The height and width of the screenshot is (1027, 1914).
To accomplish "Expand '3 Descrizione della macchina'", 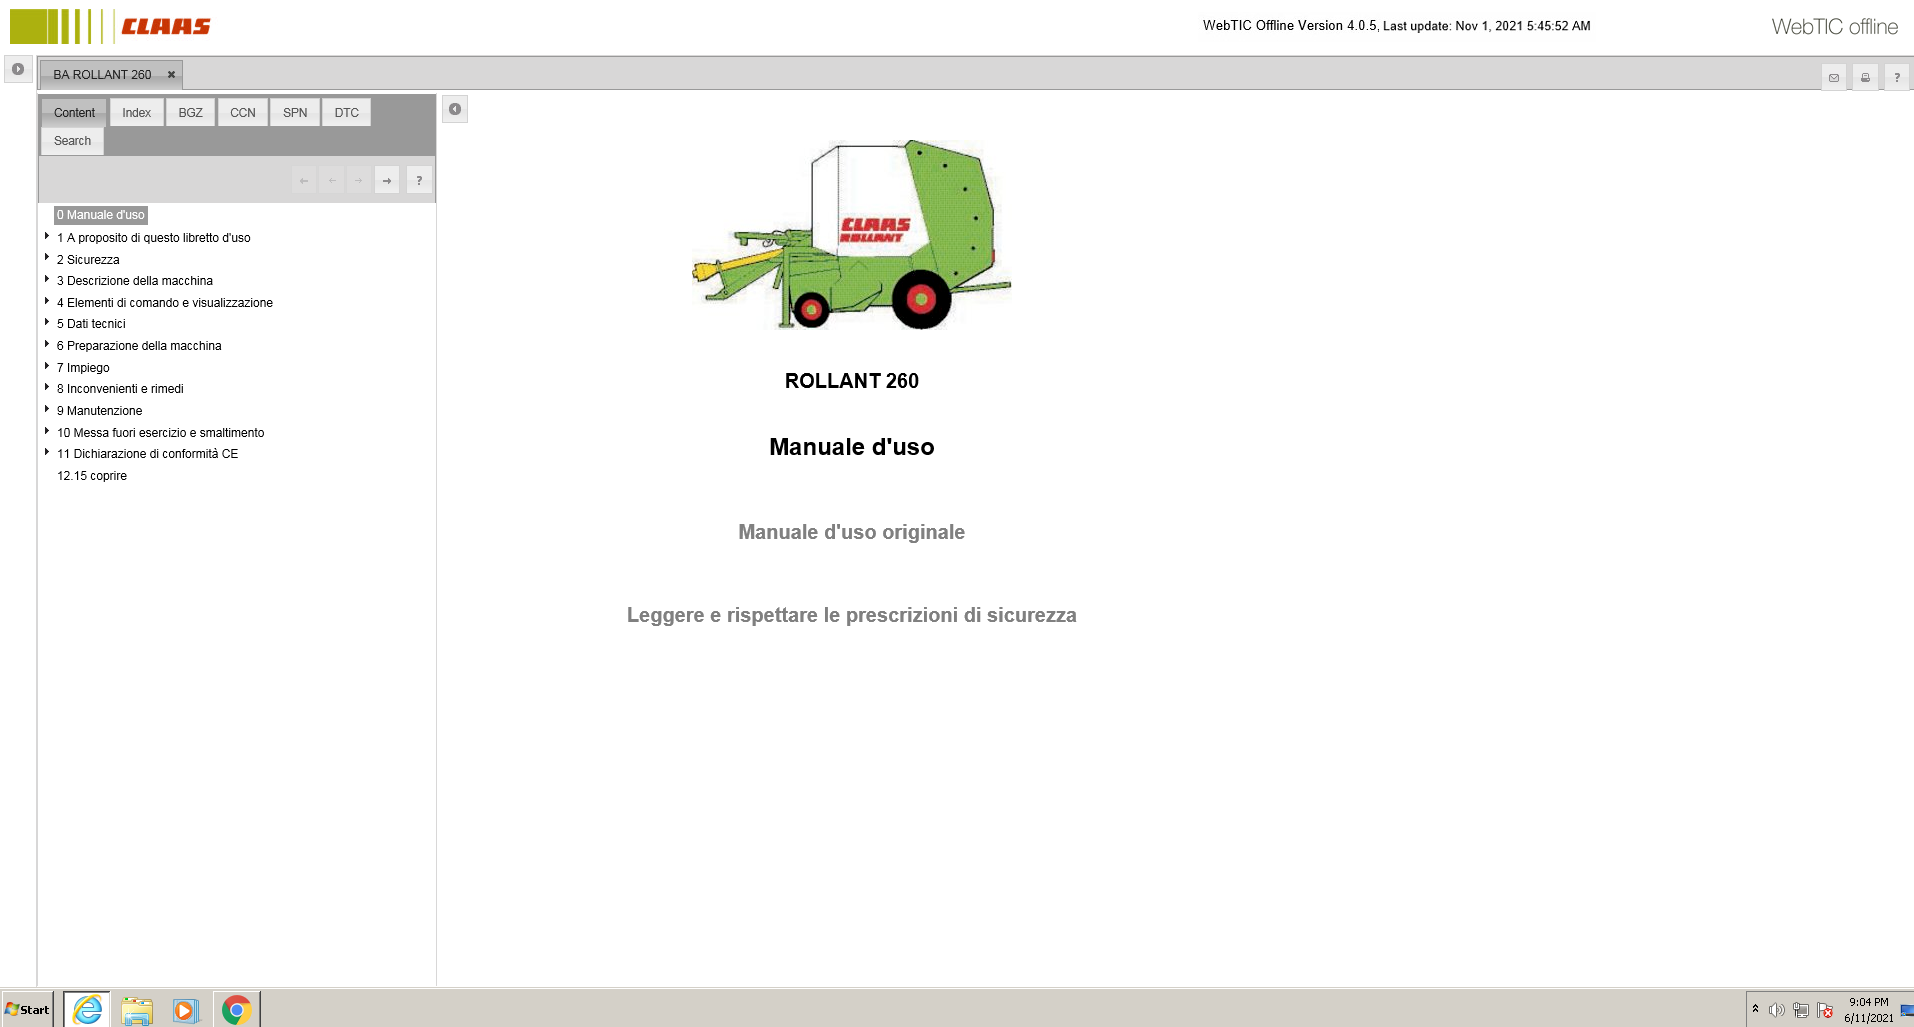I will (x=47, y=279).
